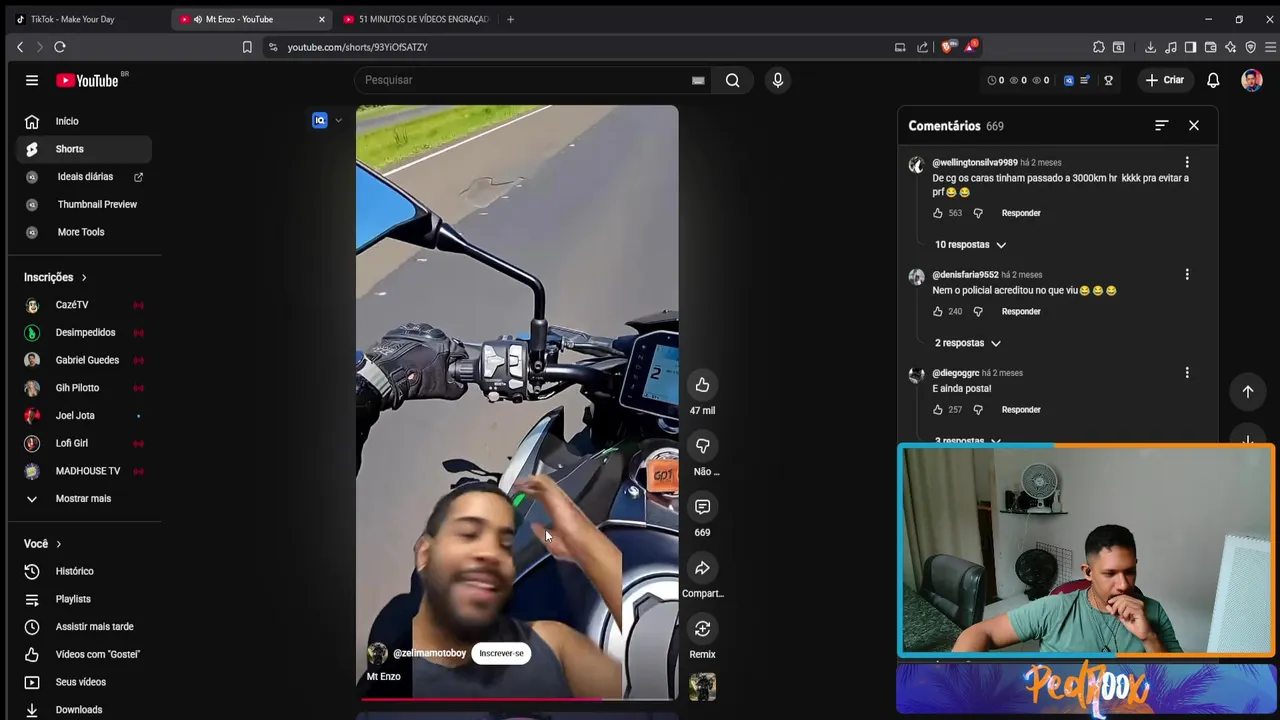Open Playlists in sidebar
This screenshot has height=720, width=1280.
pyautogui.click(x=83, y=599)
